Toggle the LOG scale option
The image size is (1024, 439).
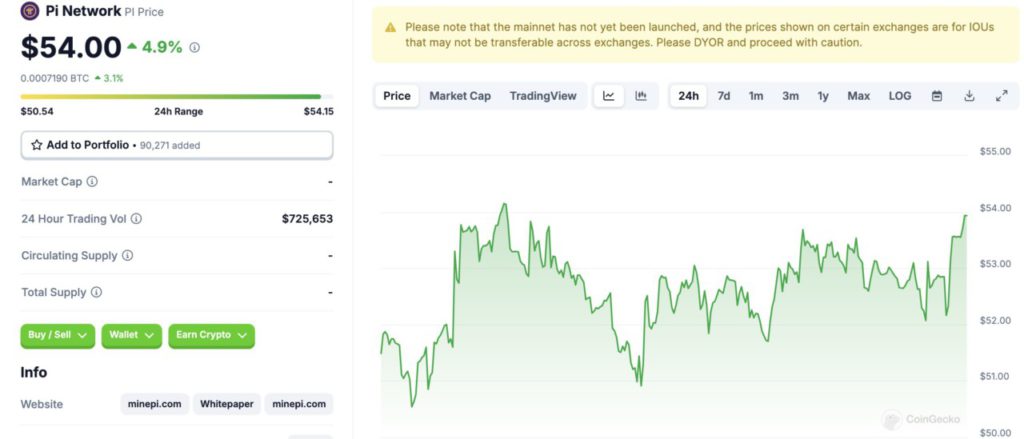(900, 96)
